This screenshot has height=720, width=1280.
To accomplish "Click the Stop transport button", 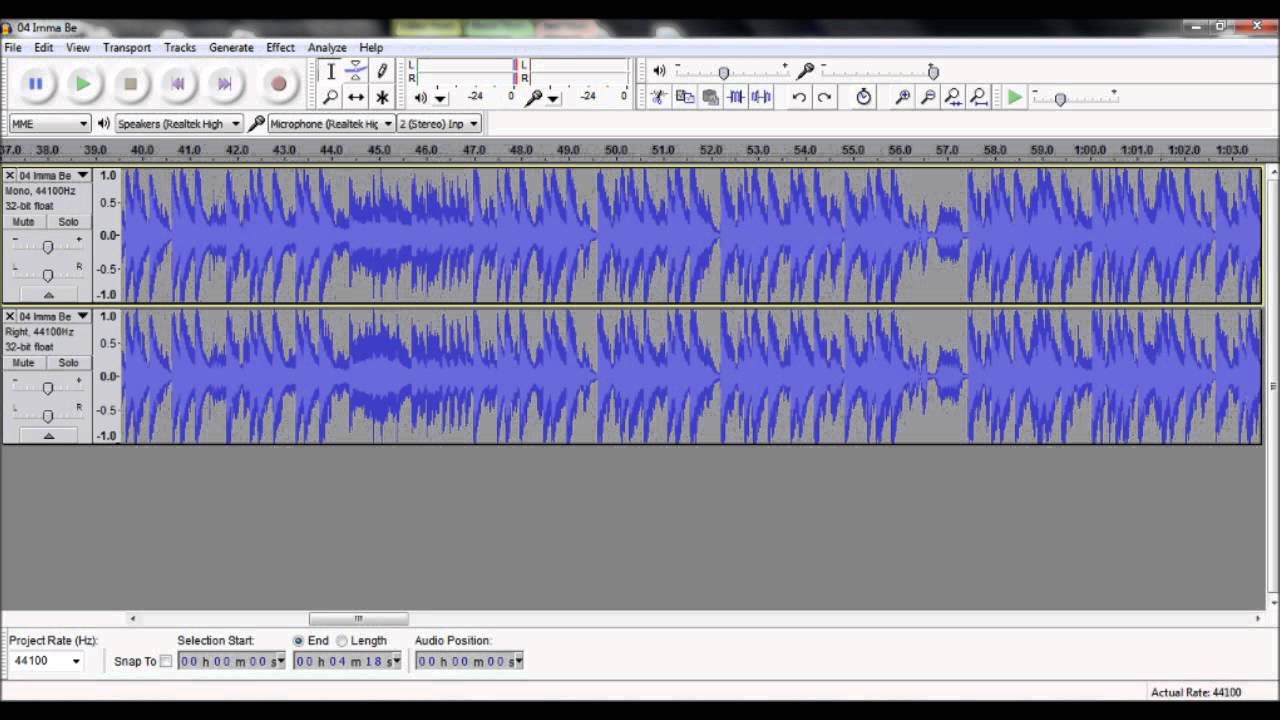I will point(130,85).
